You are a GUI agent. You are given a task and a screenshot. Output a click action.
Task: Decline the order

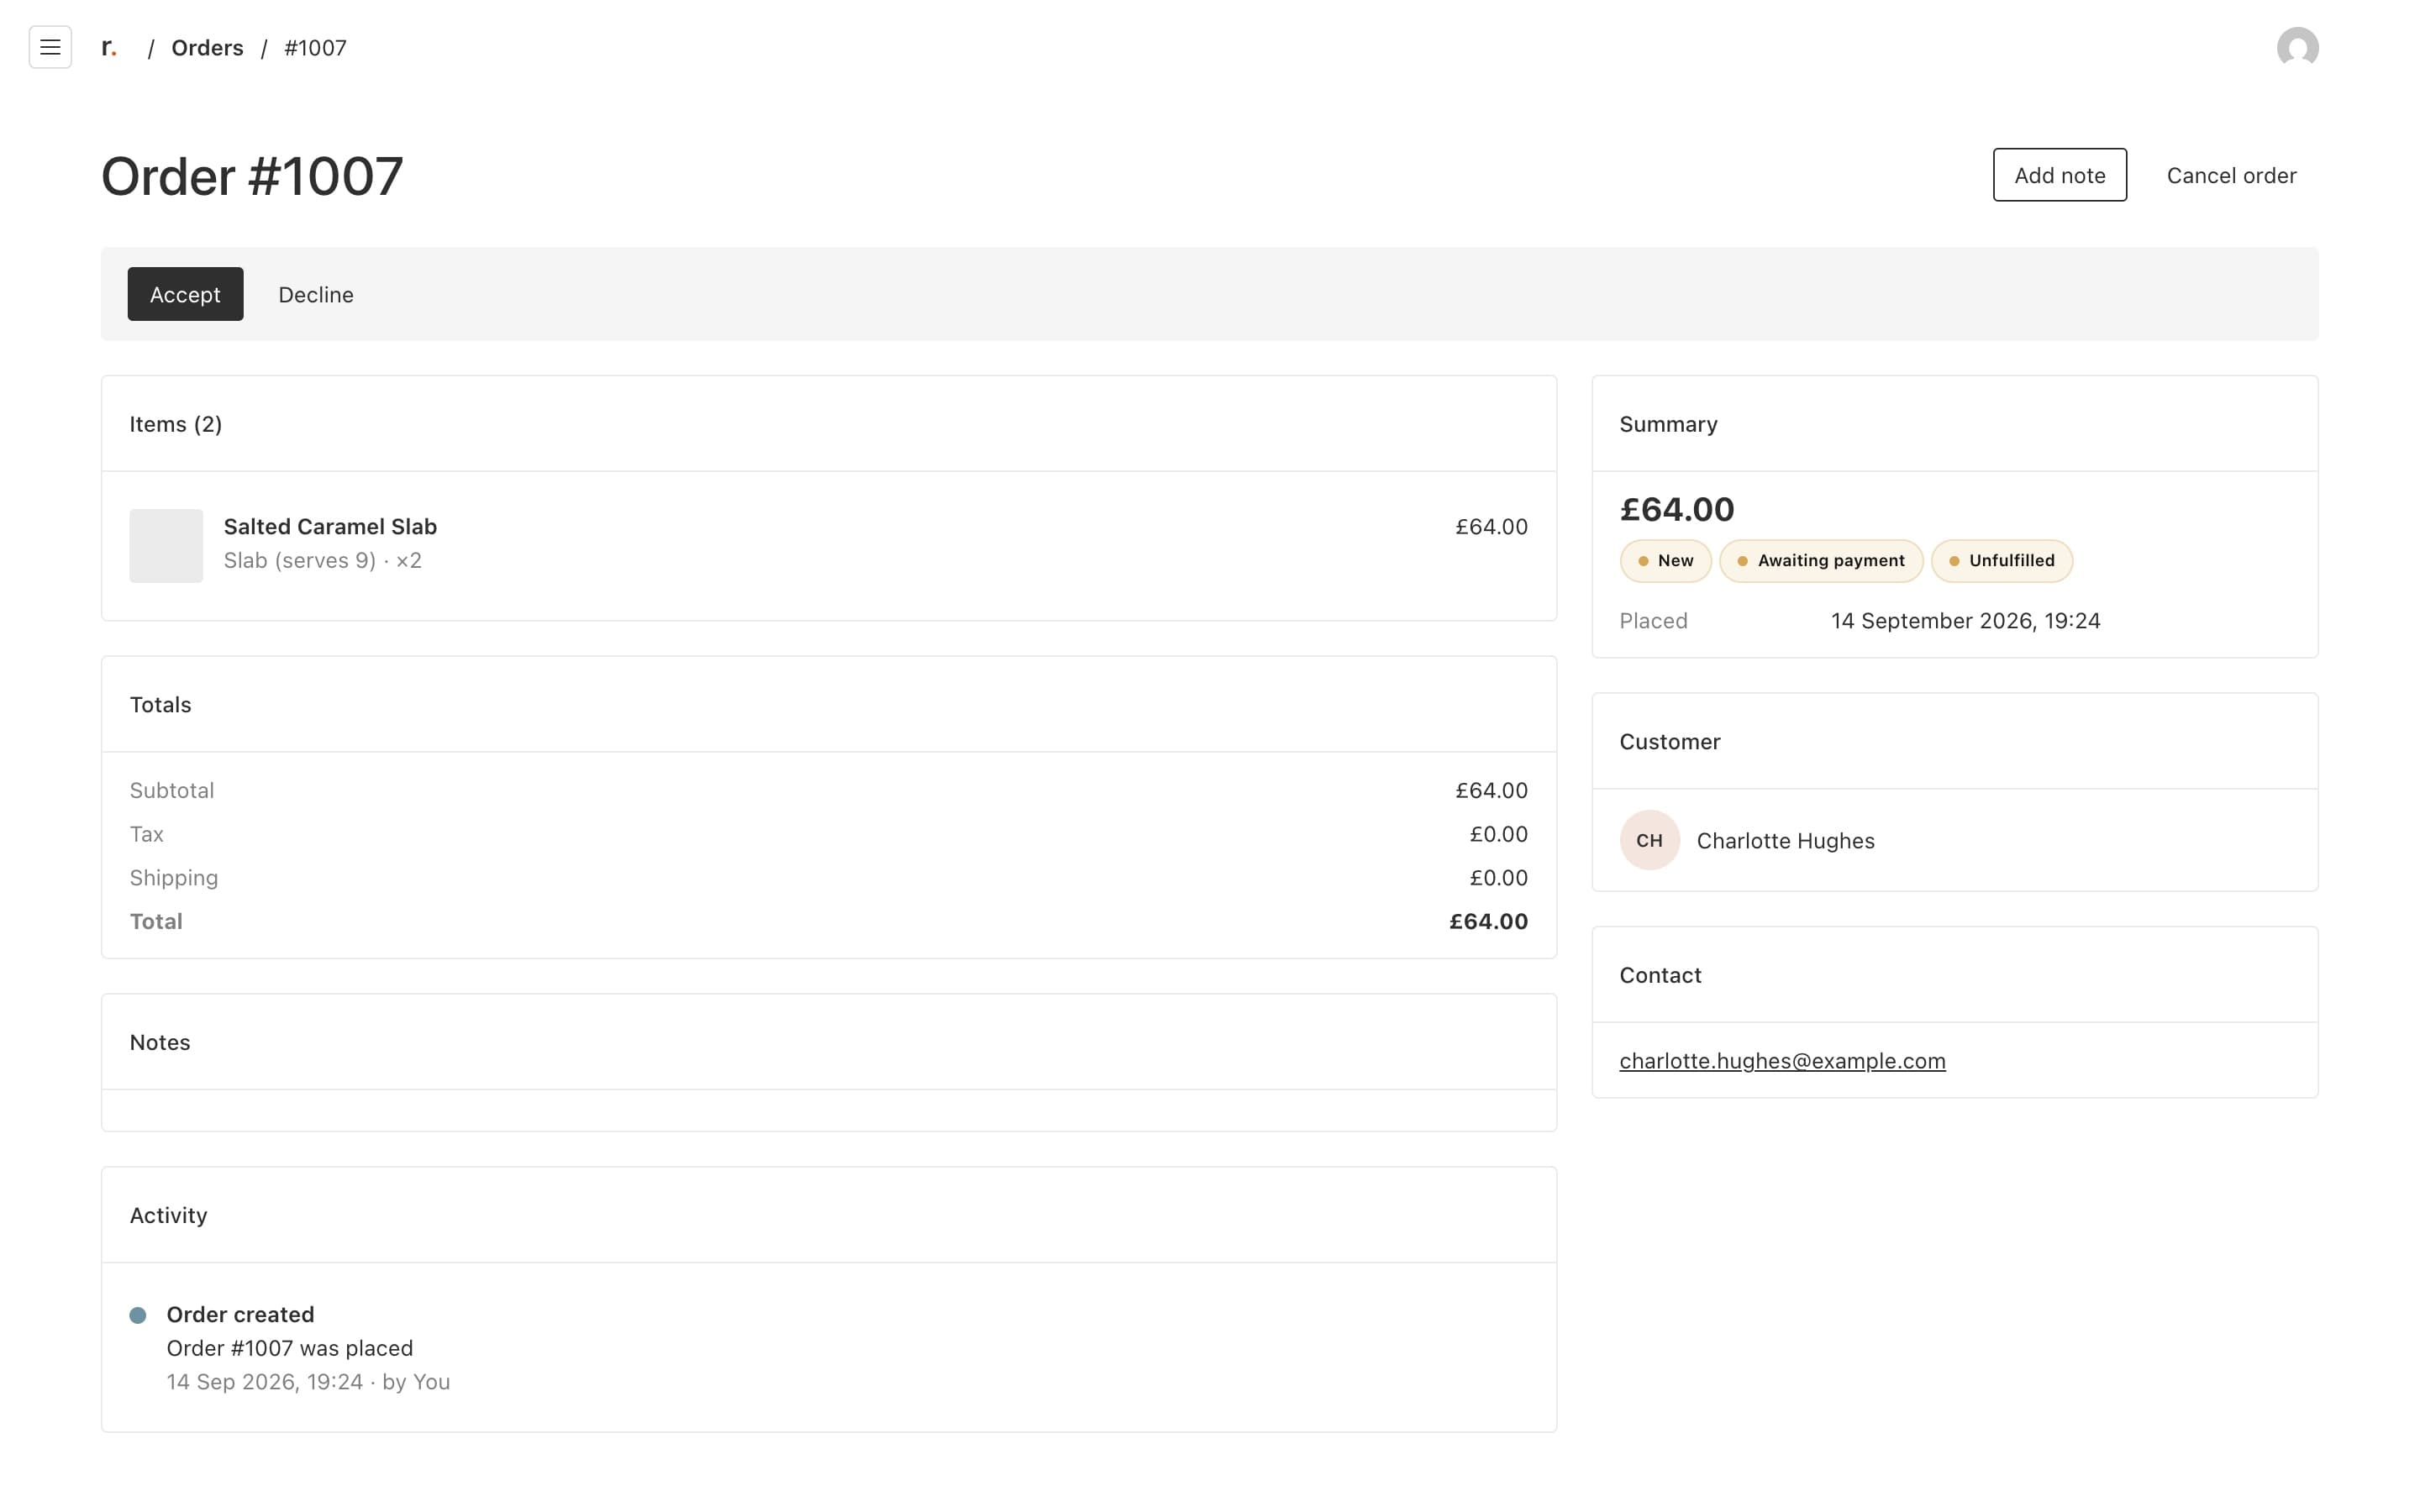tap(316, 294)
